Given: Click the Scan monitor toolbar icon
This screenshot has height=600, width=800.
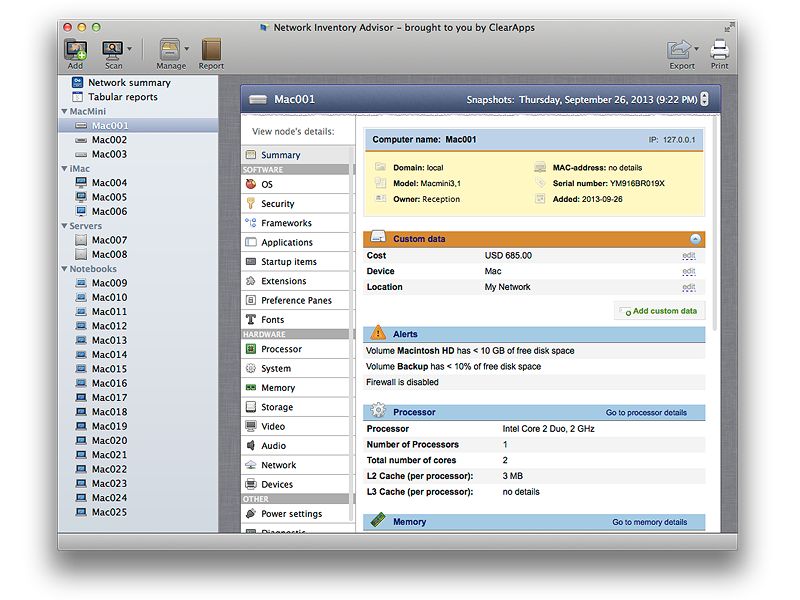Looking at the screenshot, I should tap(112, 49).
